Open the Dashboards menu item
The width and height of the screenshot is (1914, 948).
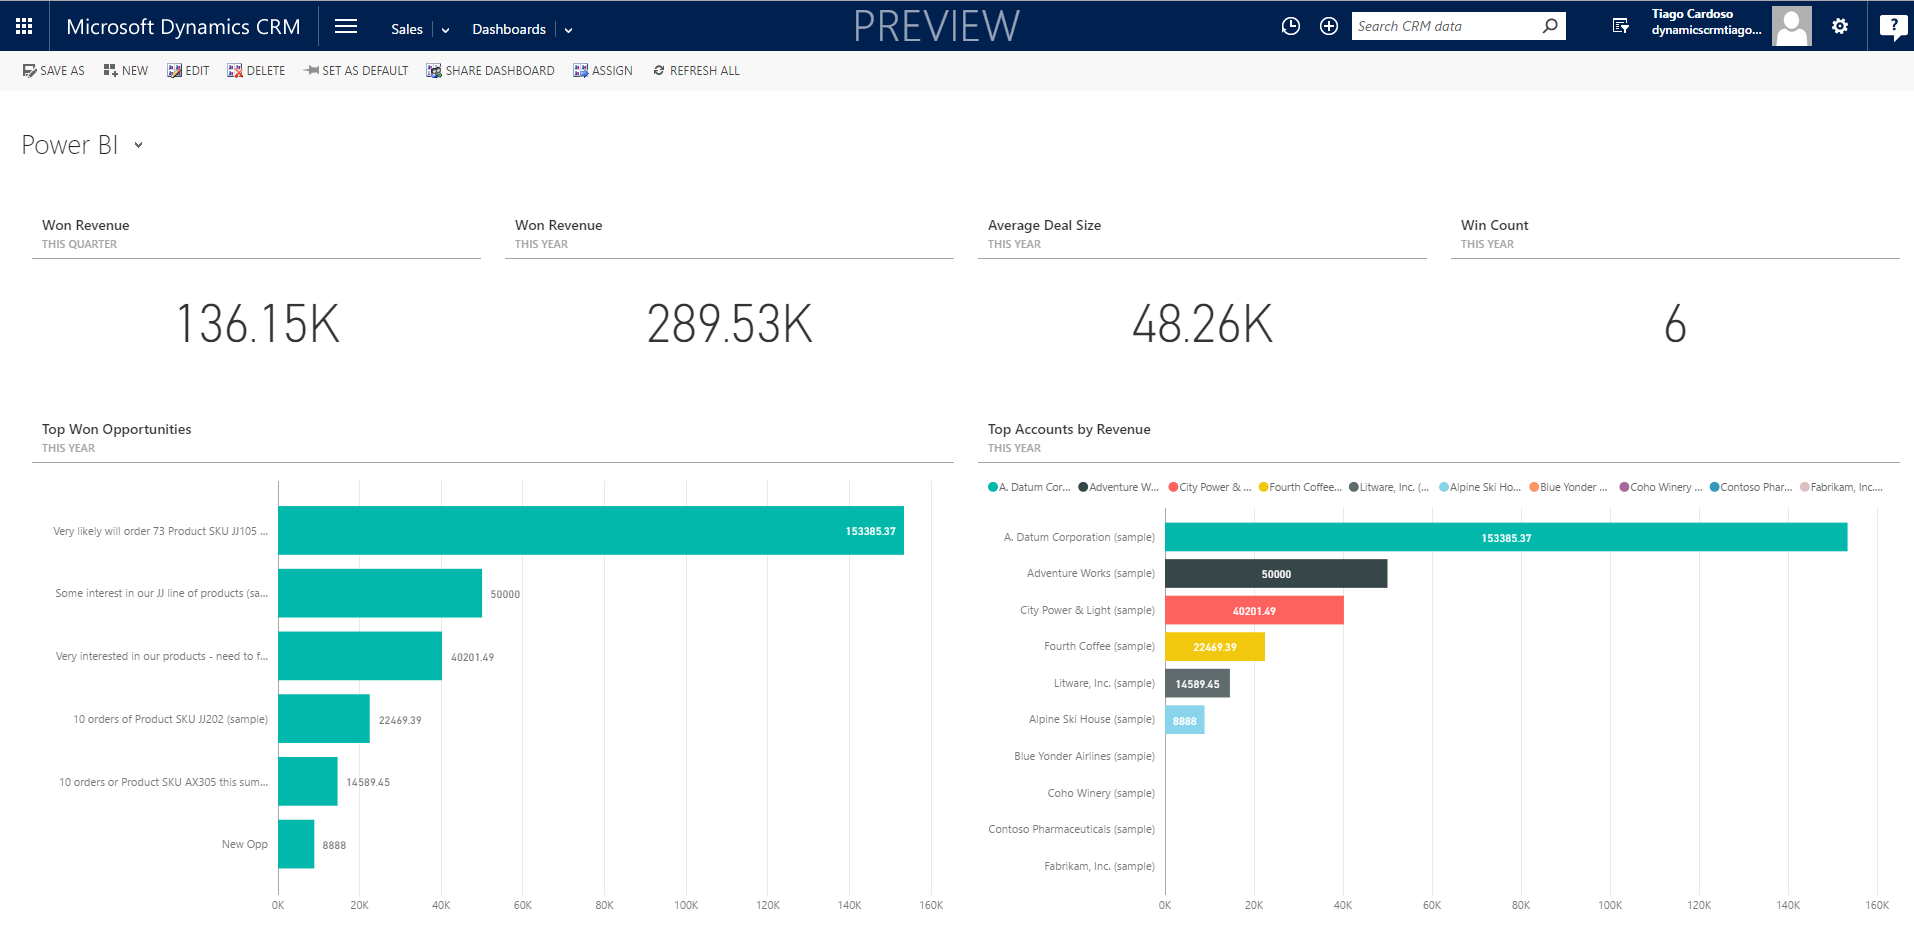[x=508, y=29]
